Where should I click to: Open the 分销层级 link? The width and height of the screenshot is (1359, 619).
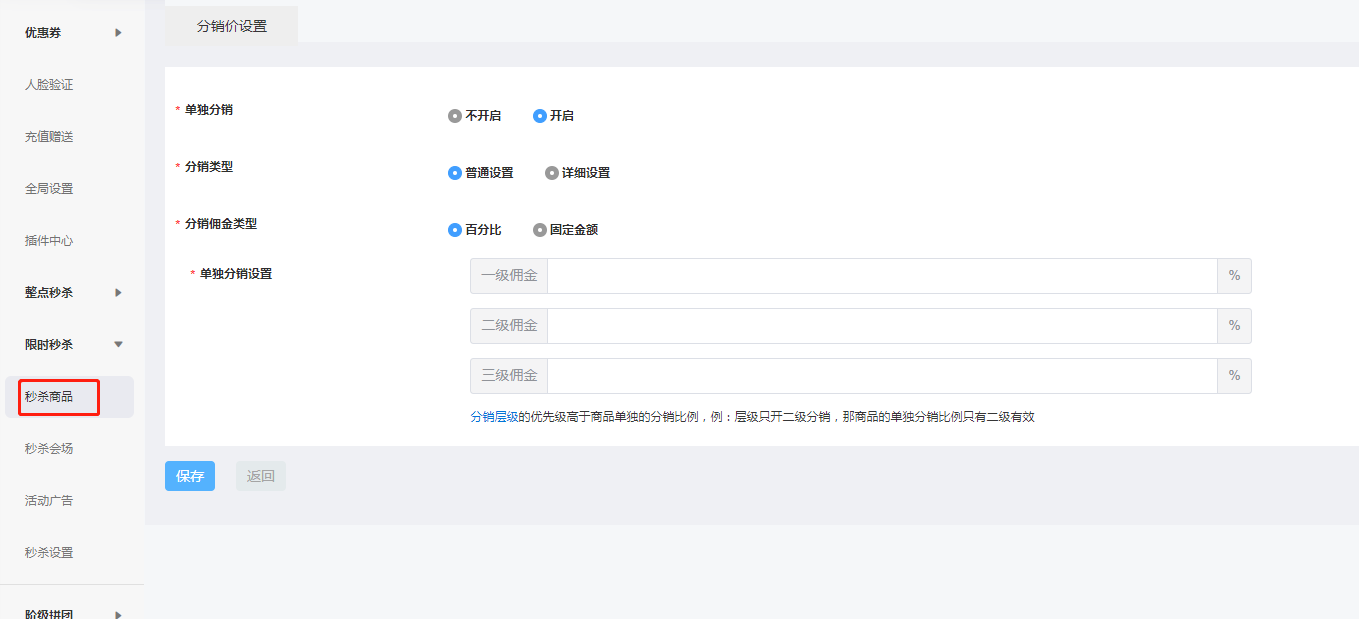[494, 417]
